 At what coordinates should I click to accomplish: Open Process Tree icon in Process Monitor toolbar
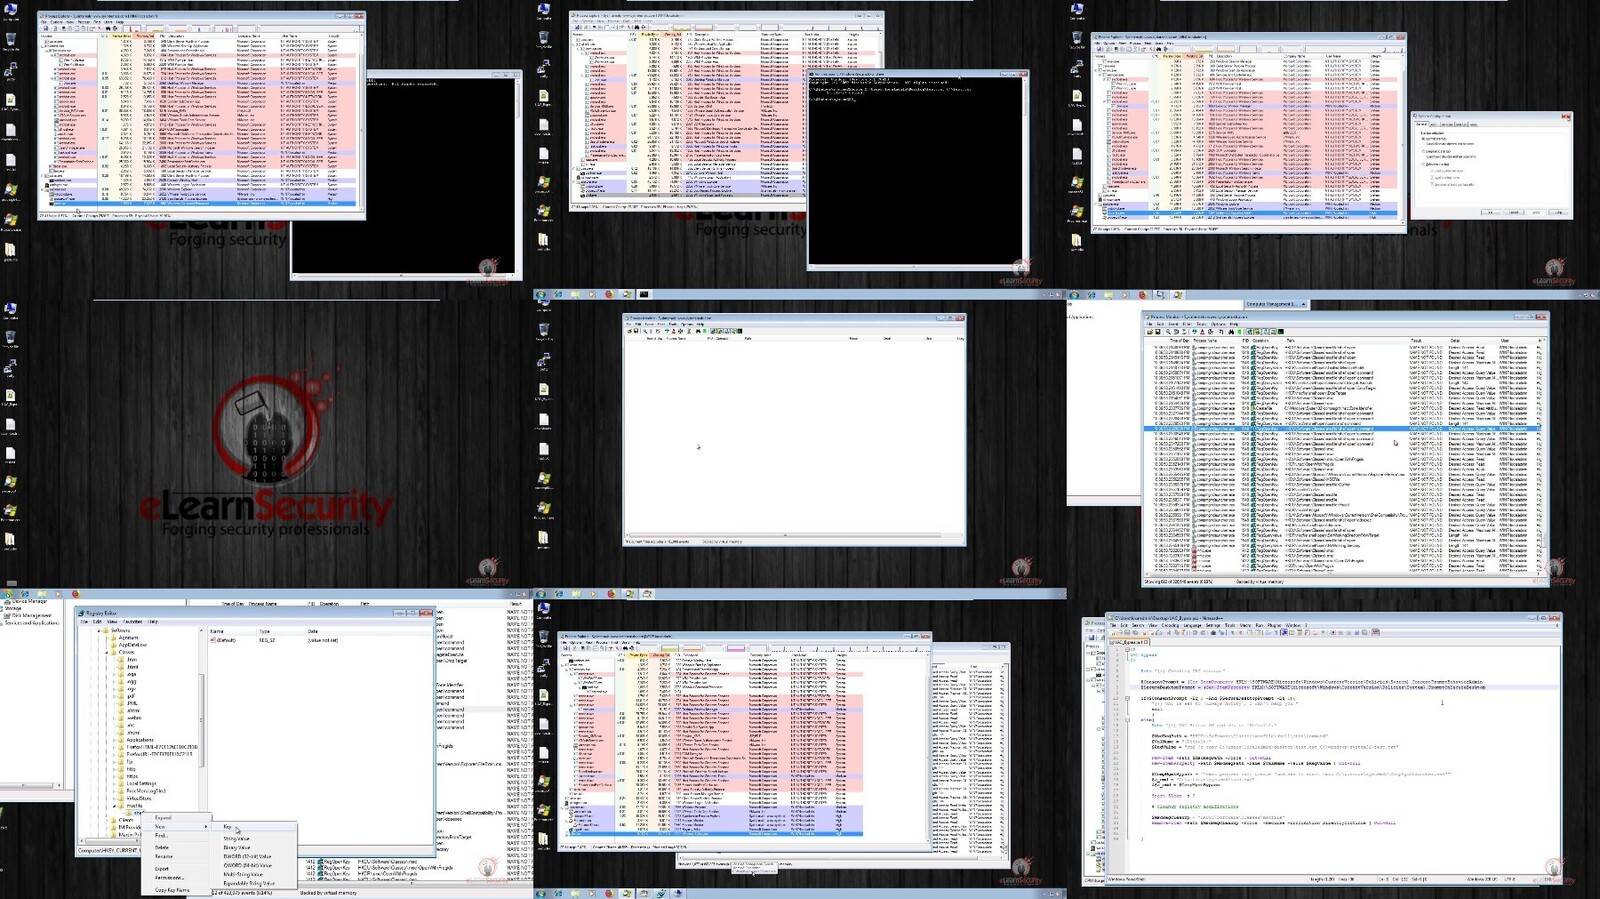[x=1221, y=332]
